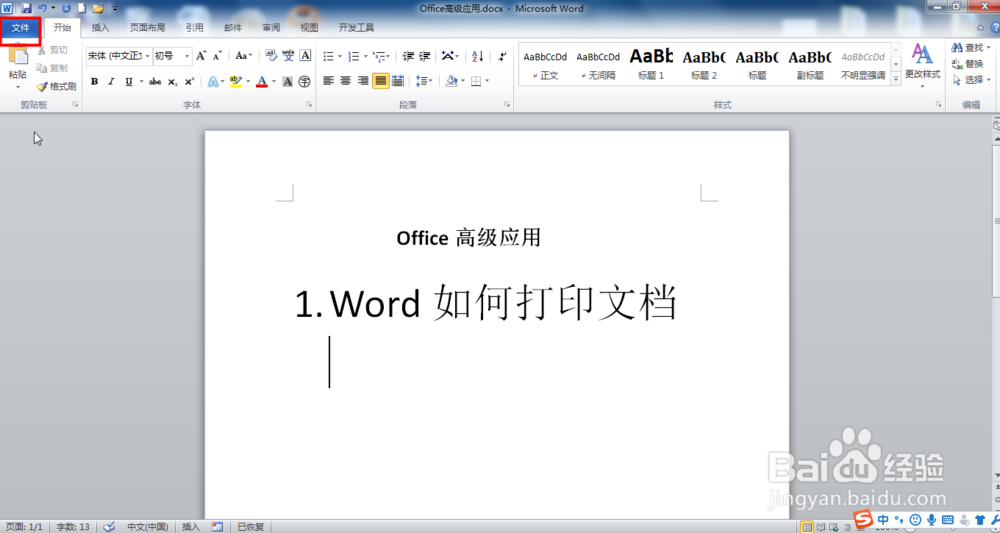Click the Replace (替换) icon
1000x533 pixels.
tap(967, 64)
